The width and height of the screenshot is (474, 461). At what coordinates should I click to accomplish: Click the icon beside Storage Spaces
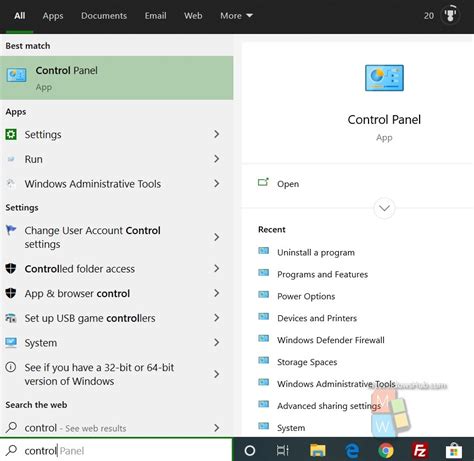click(x=263, y=360)
